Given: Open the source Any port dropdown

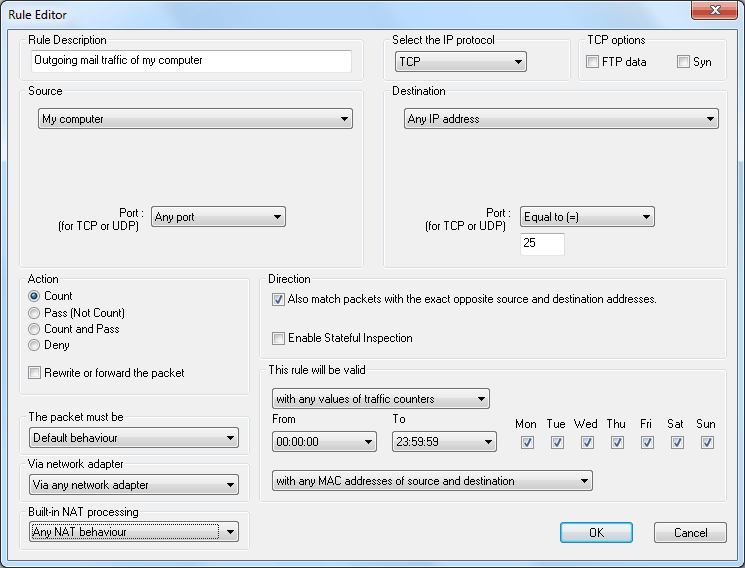Looking at the screenshot, I should click(x=218, y=217).
